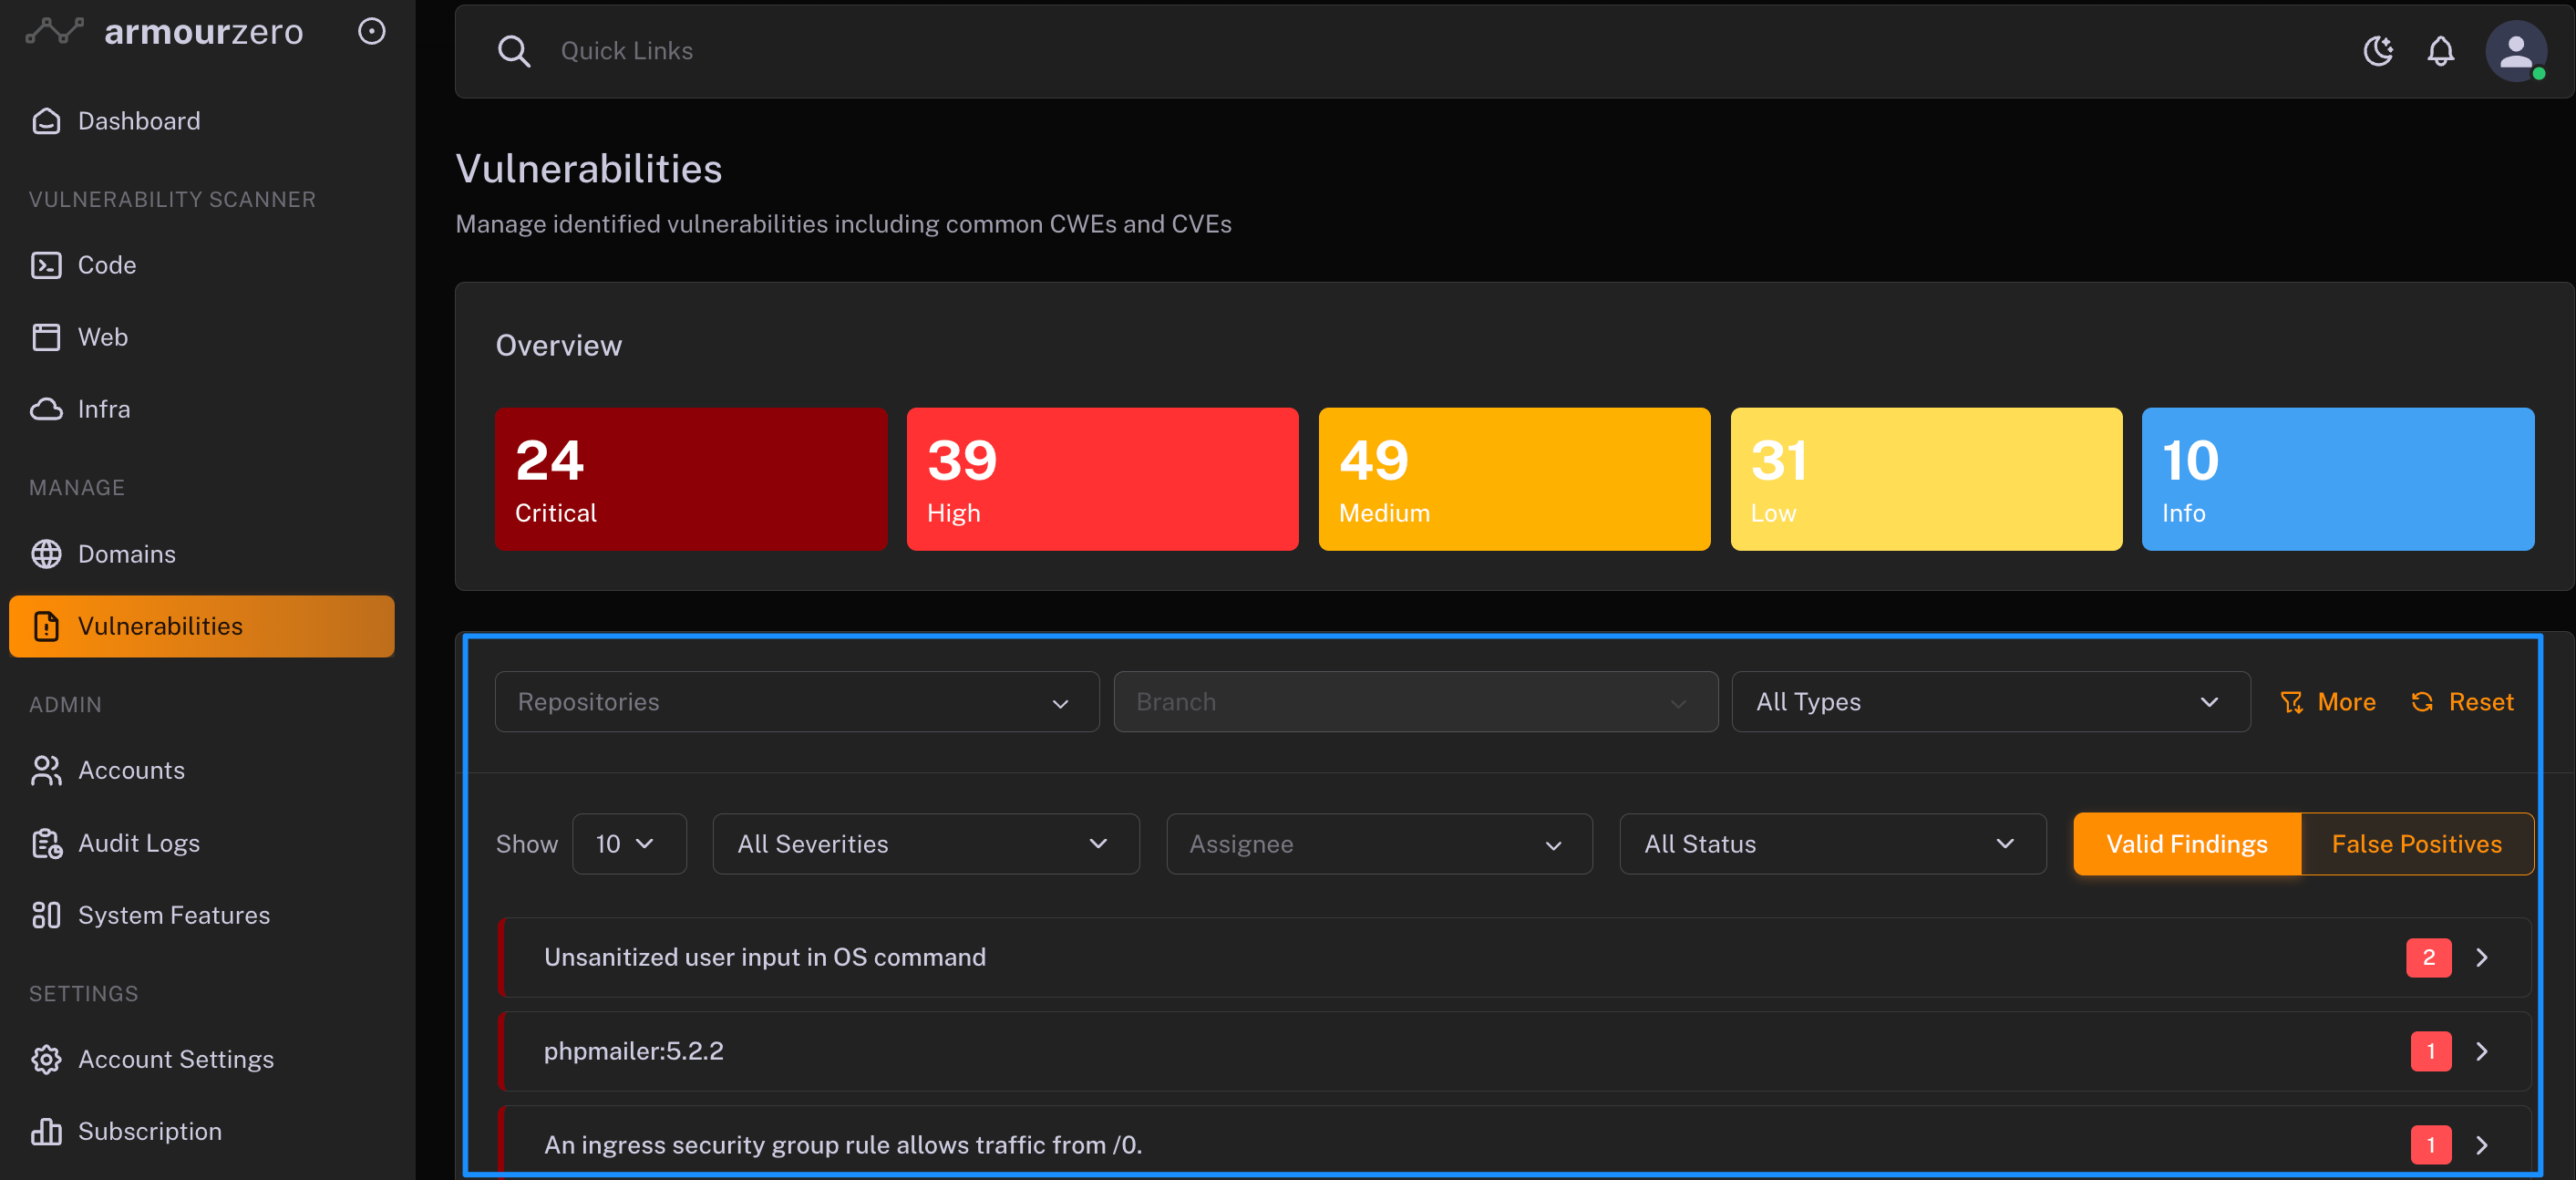Open Subscription menu item
This screenshot has height=1180, width=2576.
(x=149, y=1131)
